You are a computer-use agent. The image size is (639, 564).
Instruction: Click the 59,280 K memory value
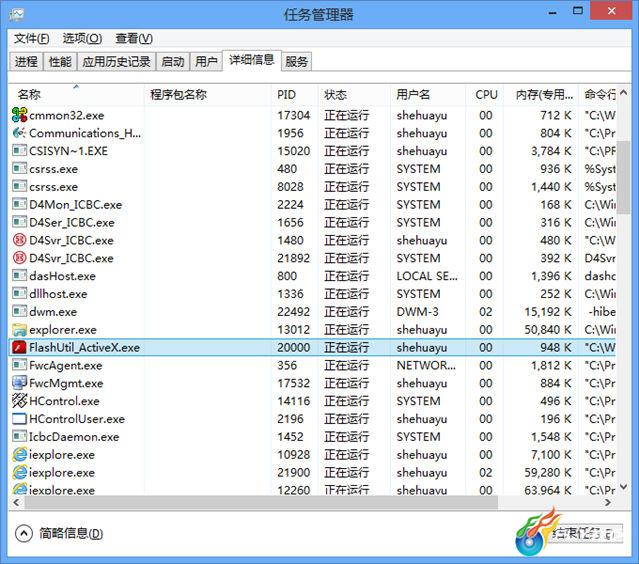(x=548, y=472)
